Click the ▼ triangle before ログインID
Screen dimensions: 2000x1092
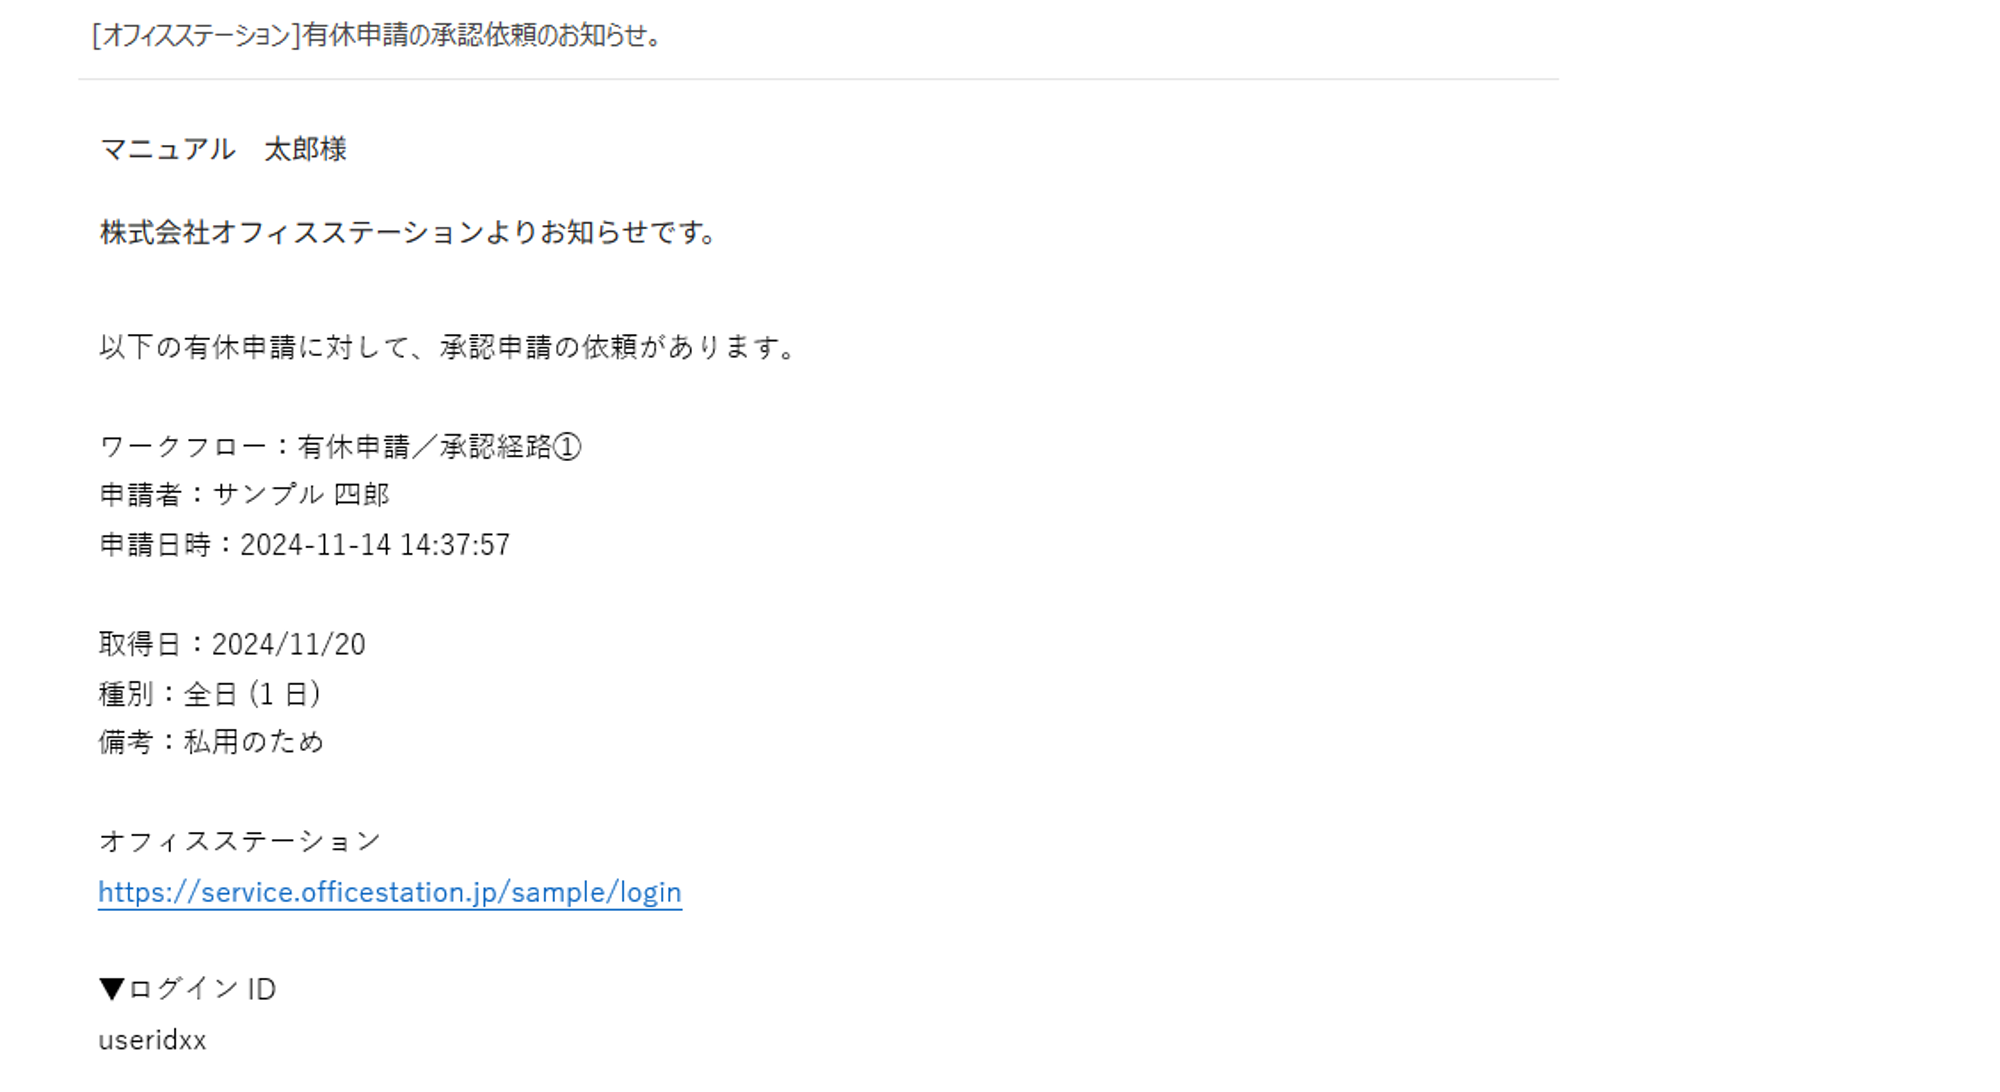click(112, 989)
